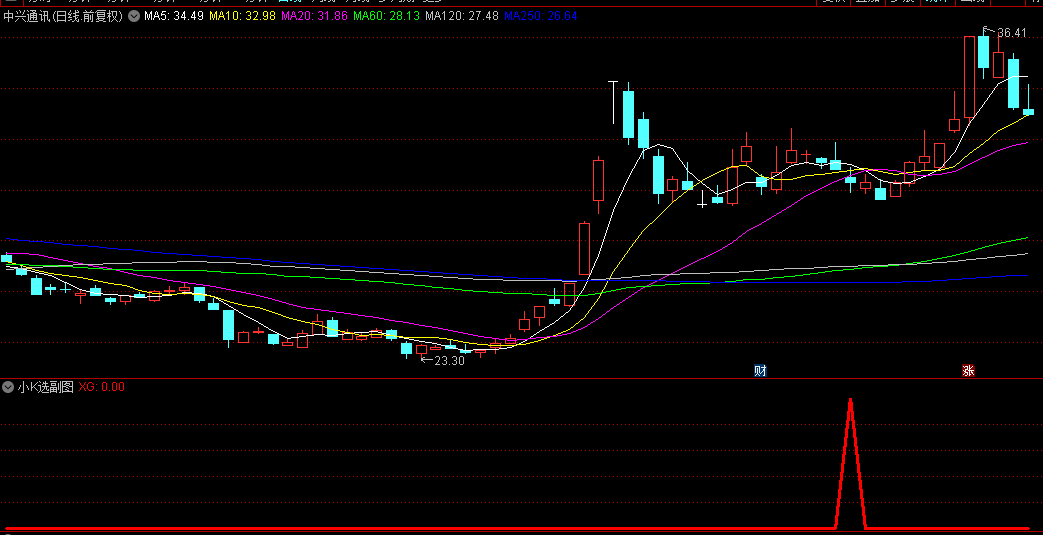The width and height of the screenshot is (1043, 535).
Task: Click the MA20: 31.86 label
Action: [x=315, y=16]
